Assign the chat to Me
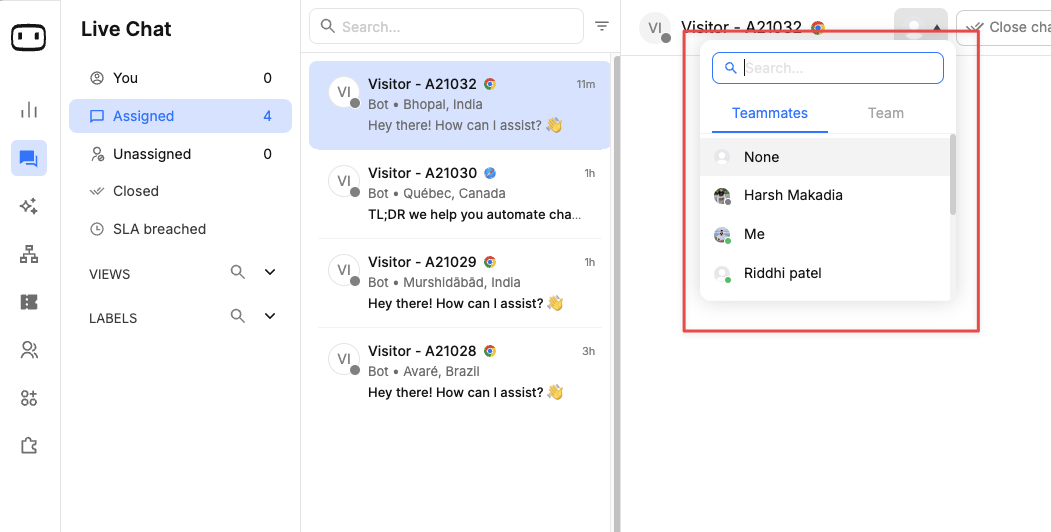This screenshot has height=532, width=1051. pyautogui.click(x=825, y=235)
